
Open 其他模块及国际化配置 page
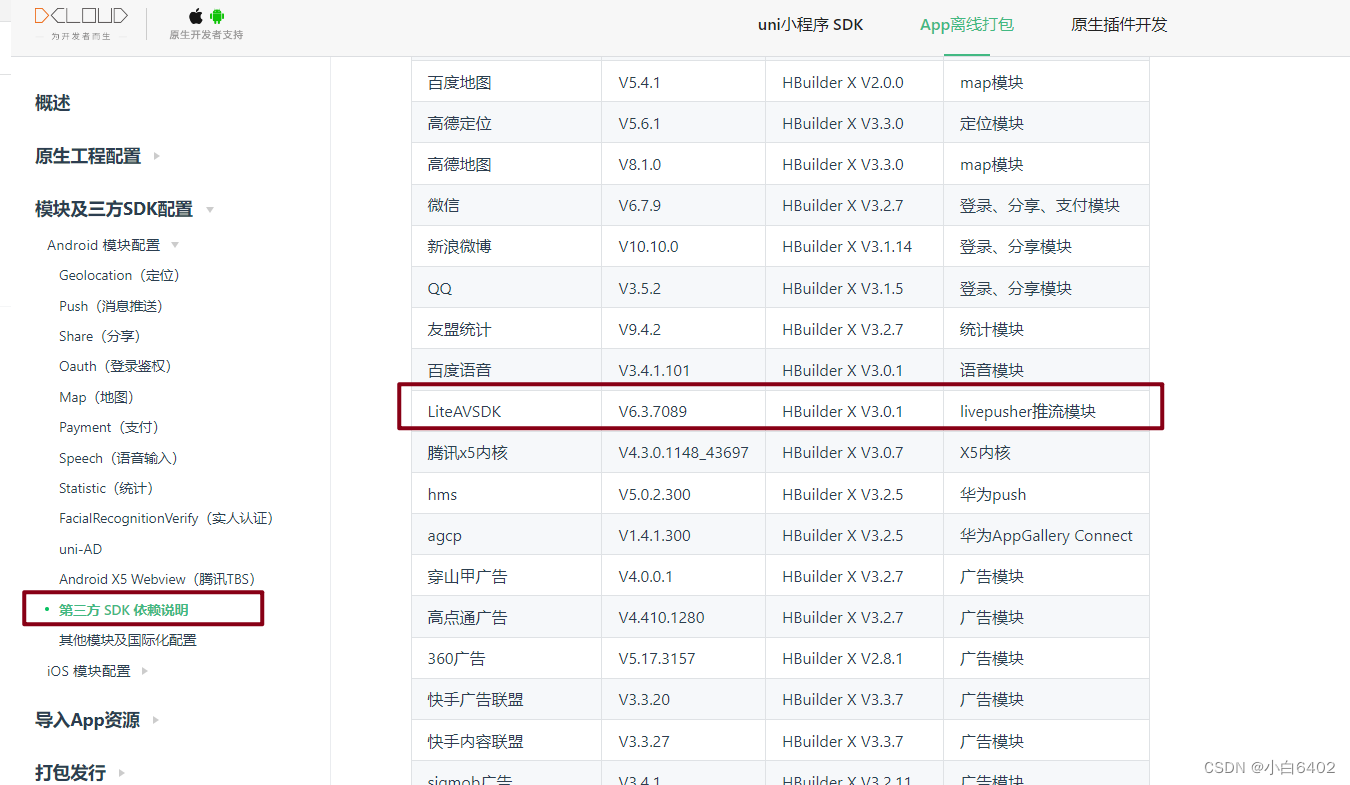(128, 640)
